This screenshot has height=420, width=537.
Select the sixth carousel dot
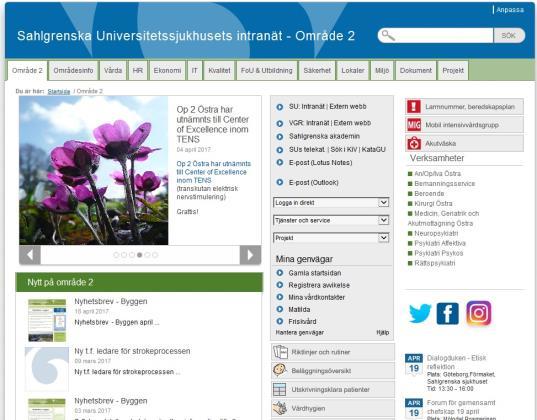(155, 255)
